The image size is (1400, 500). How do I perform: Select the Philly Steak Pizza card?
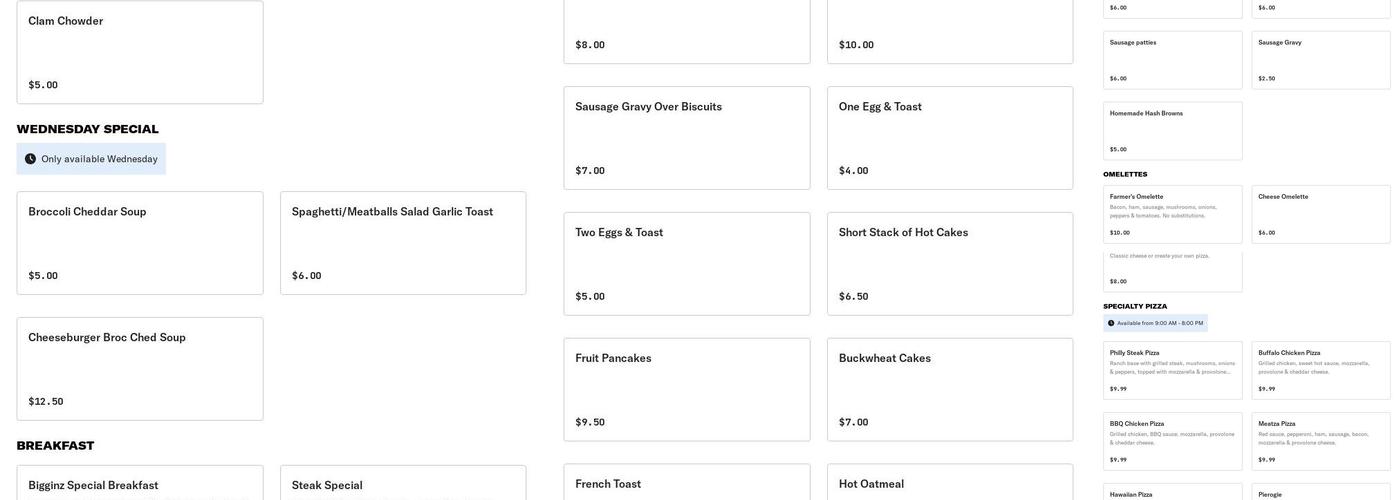click(1173, 370)
